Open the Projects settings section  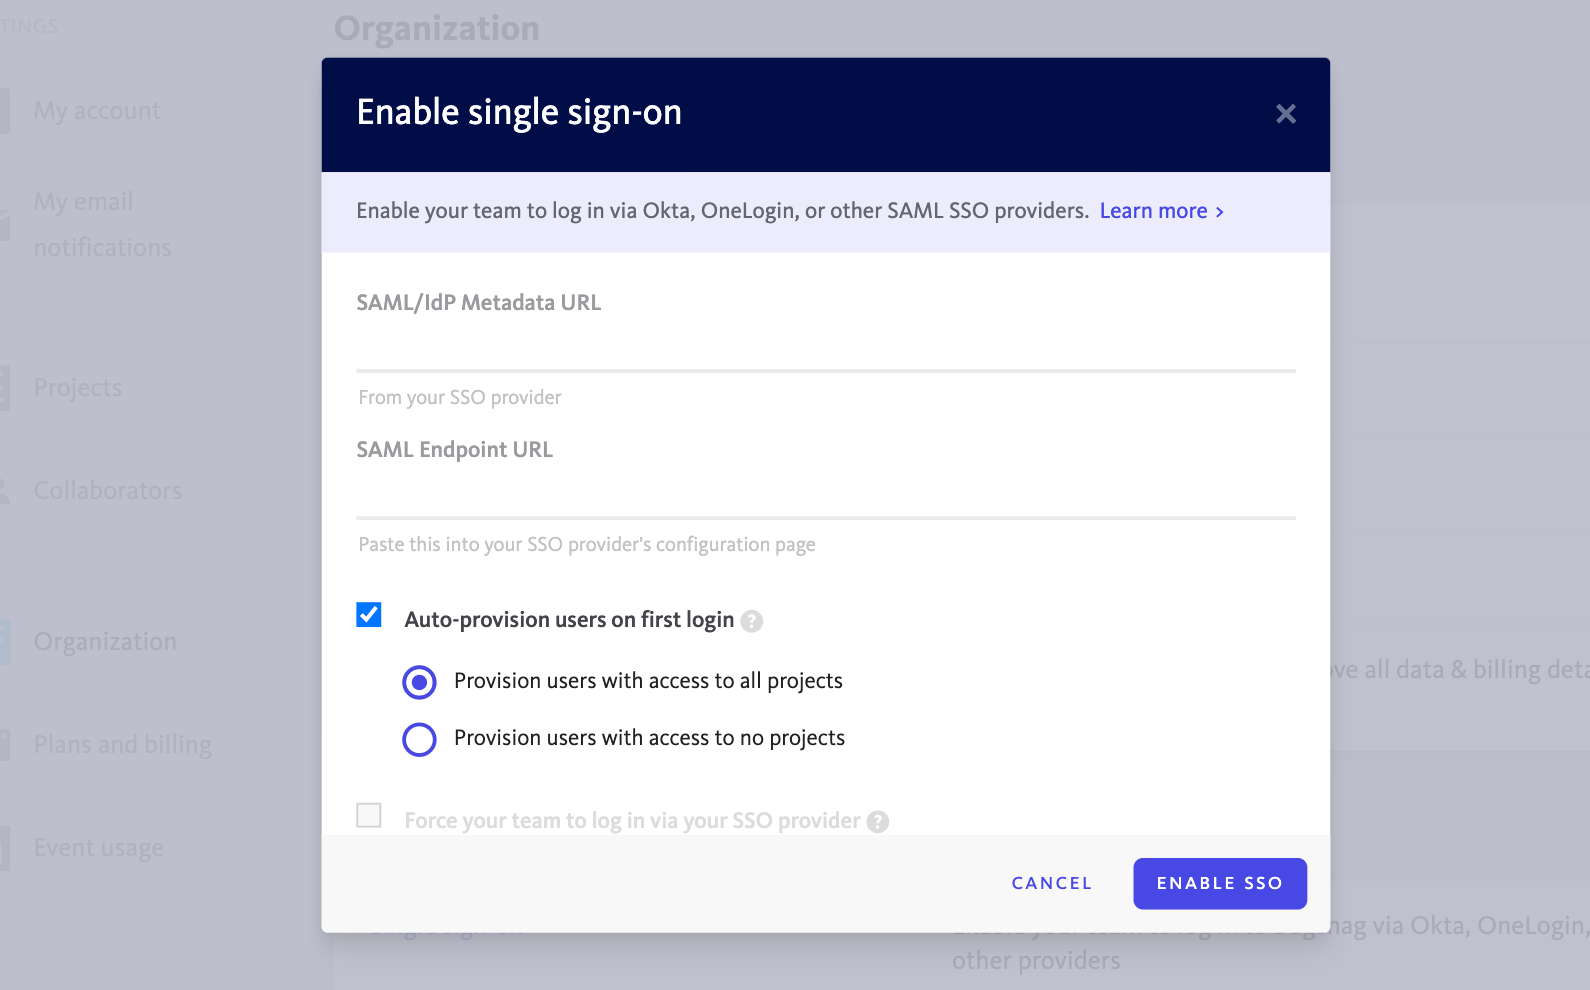(78, 388)
